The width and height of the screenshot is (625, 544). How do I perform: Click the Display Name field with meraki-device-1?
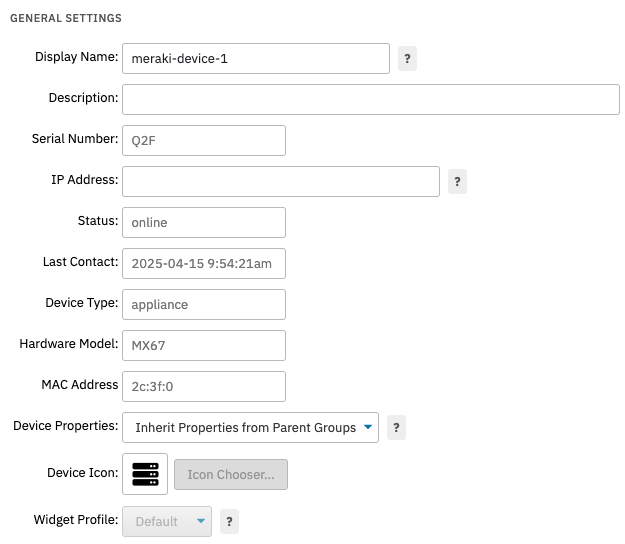(x=255, y=59)
